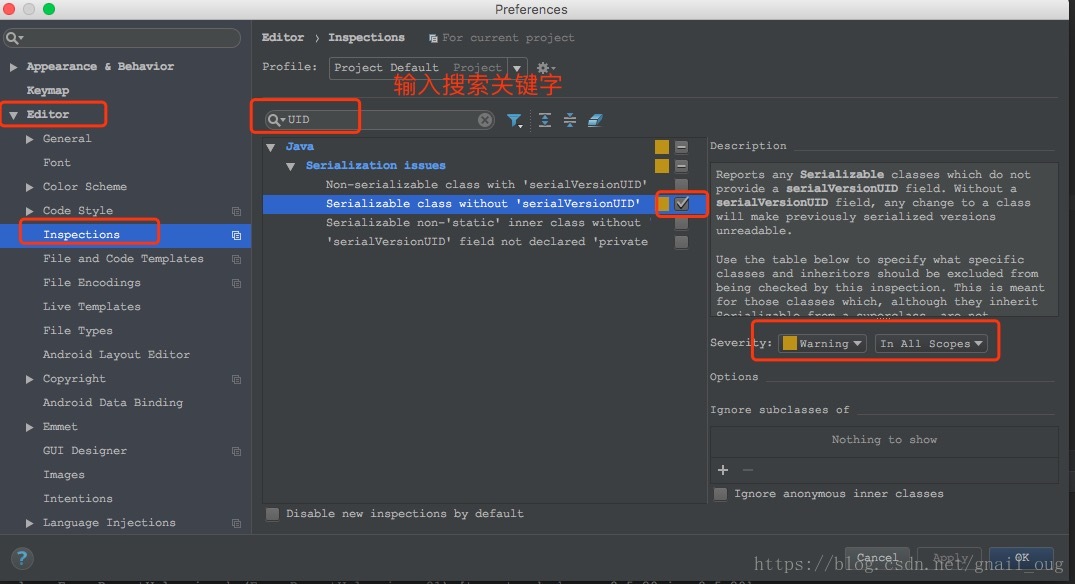Image resolution: width=1075 pixels, height=584 pixels.
Task: Clear the UID search text
Action: 485,120
